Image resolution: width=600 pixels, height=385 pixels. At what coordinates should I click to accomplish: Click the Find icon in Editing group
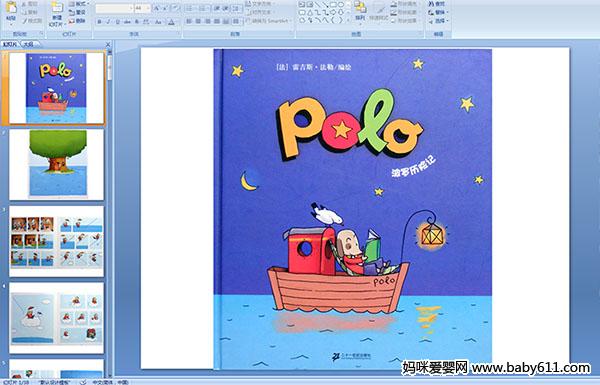pos(437,4)
